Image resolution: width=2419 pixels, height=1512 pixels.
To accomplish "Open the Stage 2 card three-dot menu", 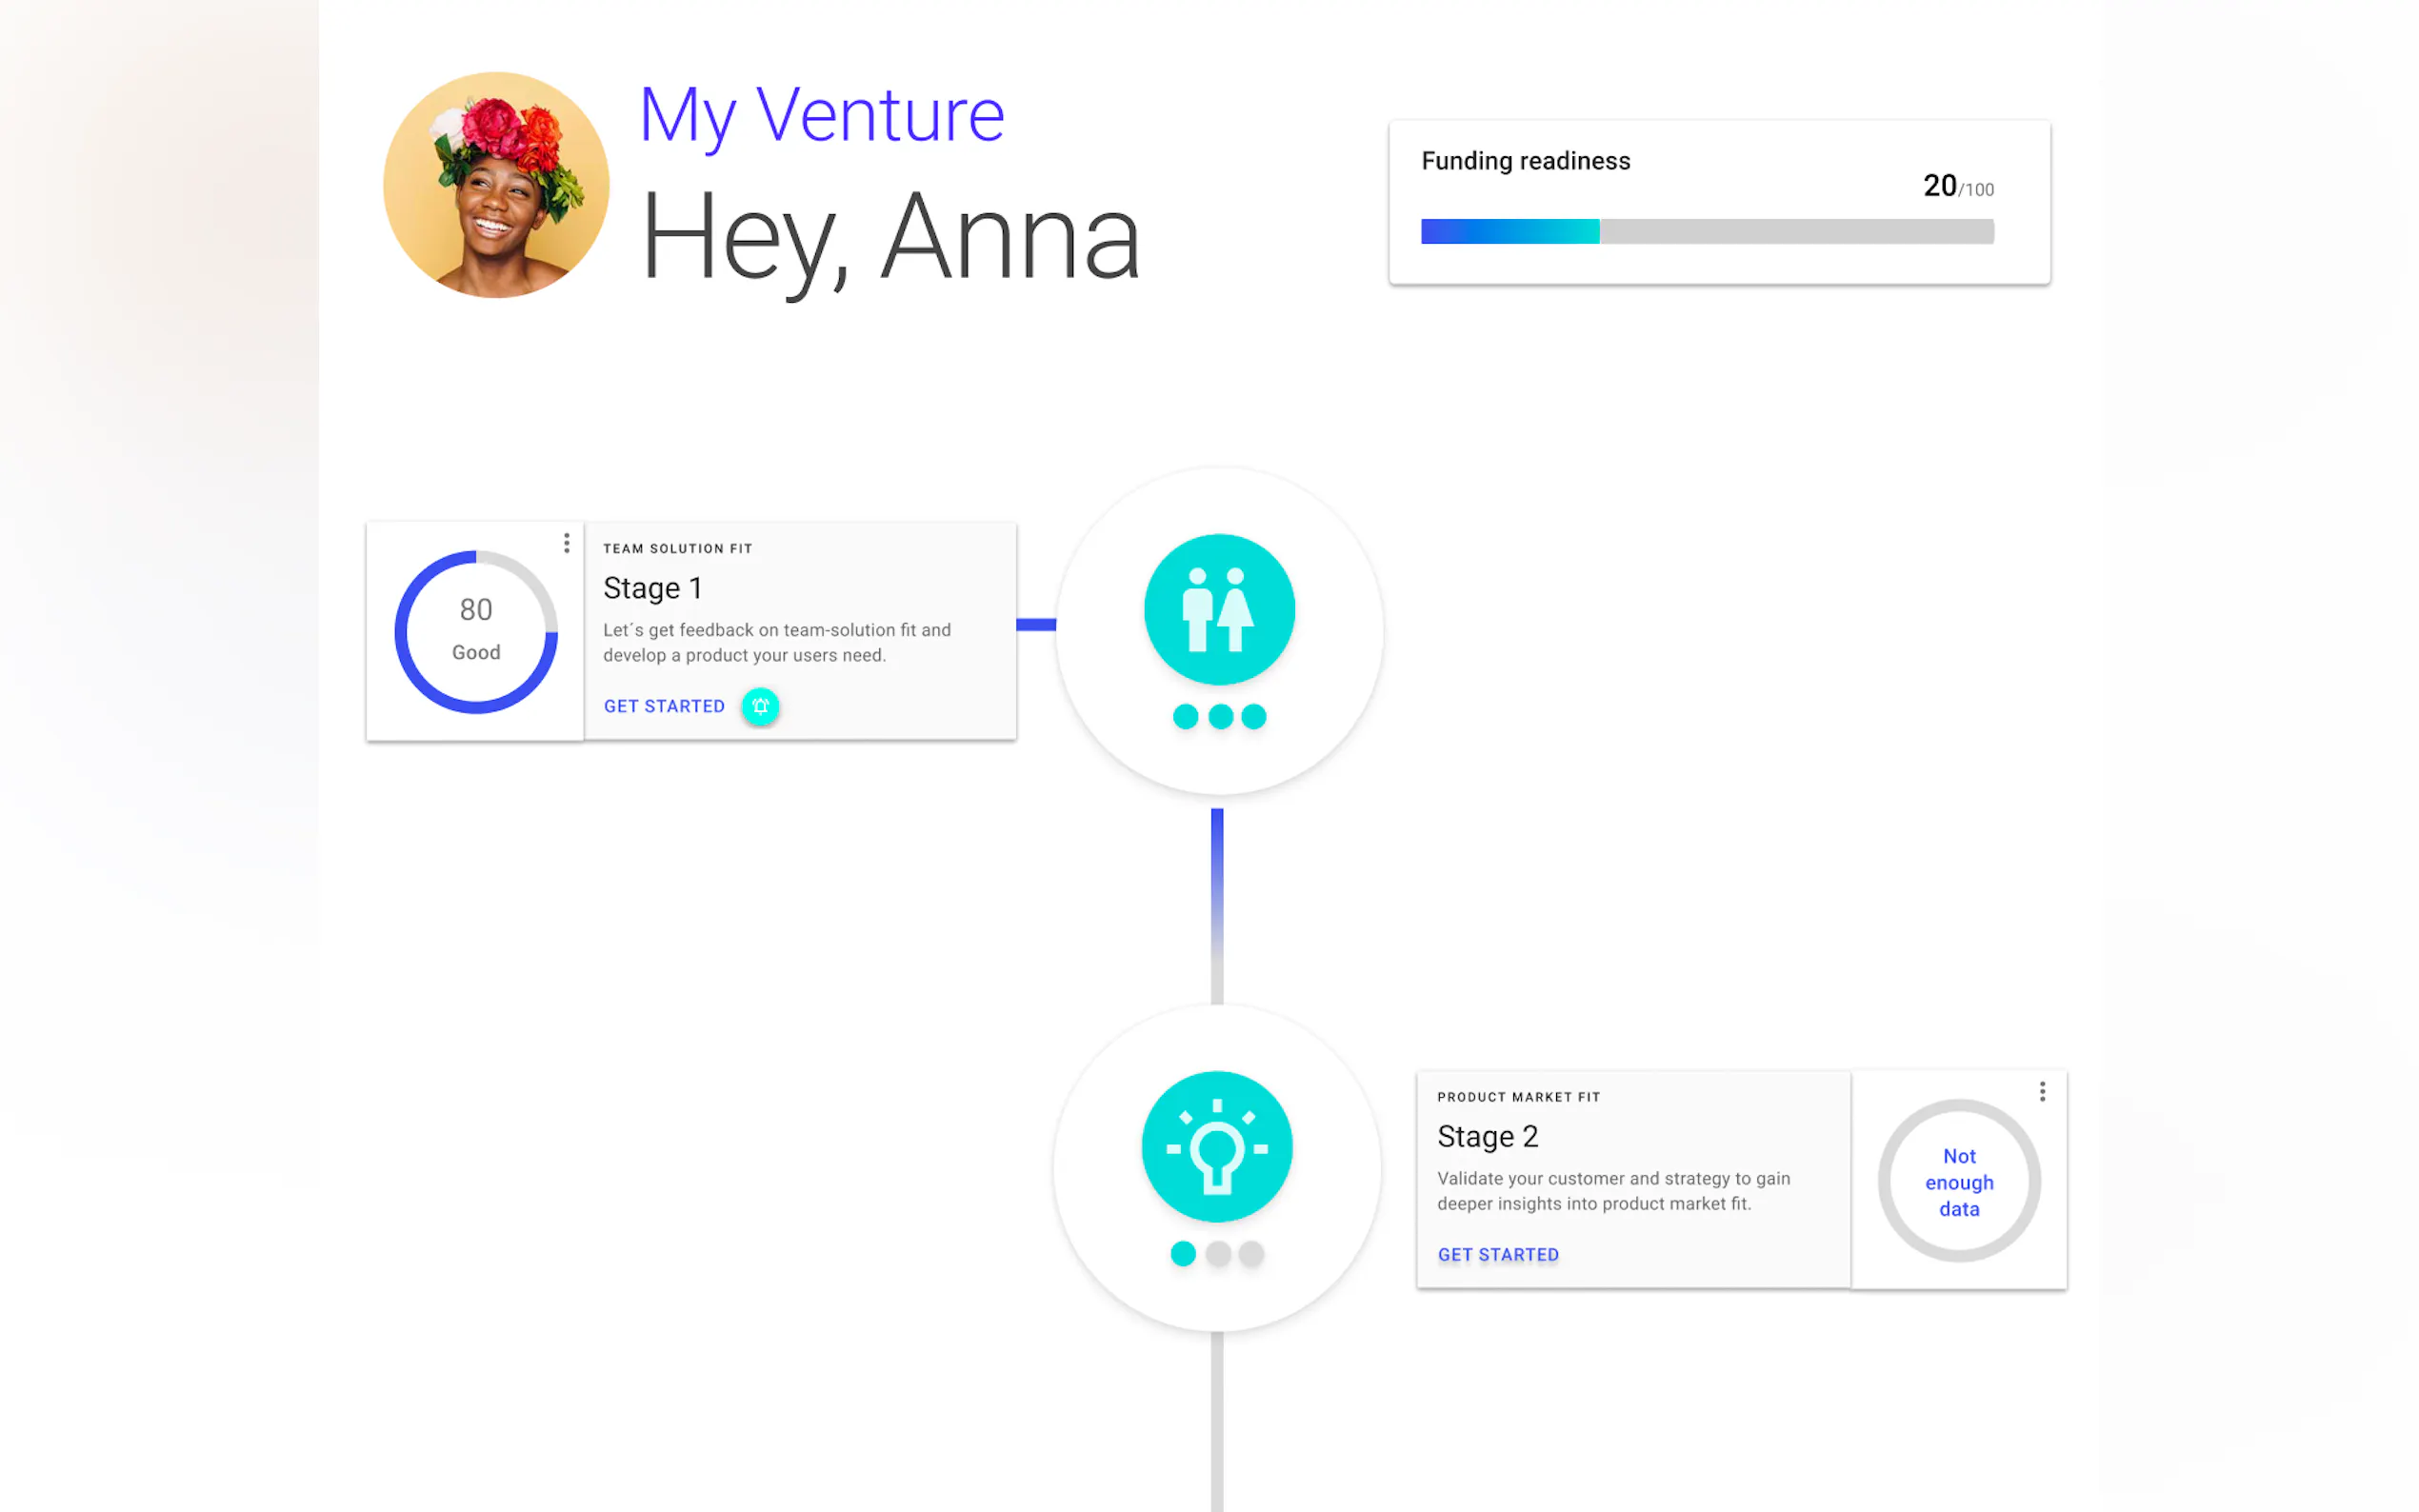I will tap(2042, 1091).
